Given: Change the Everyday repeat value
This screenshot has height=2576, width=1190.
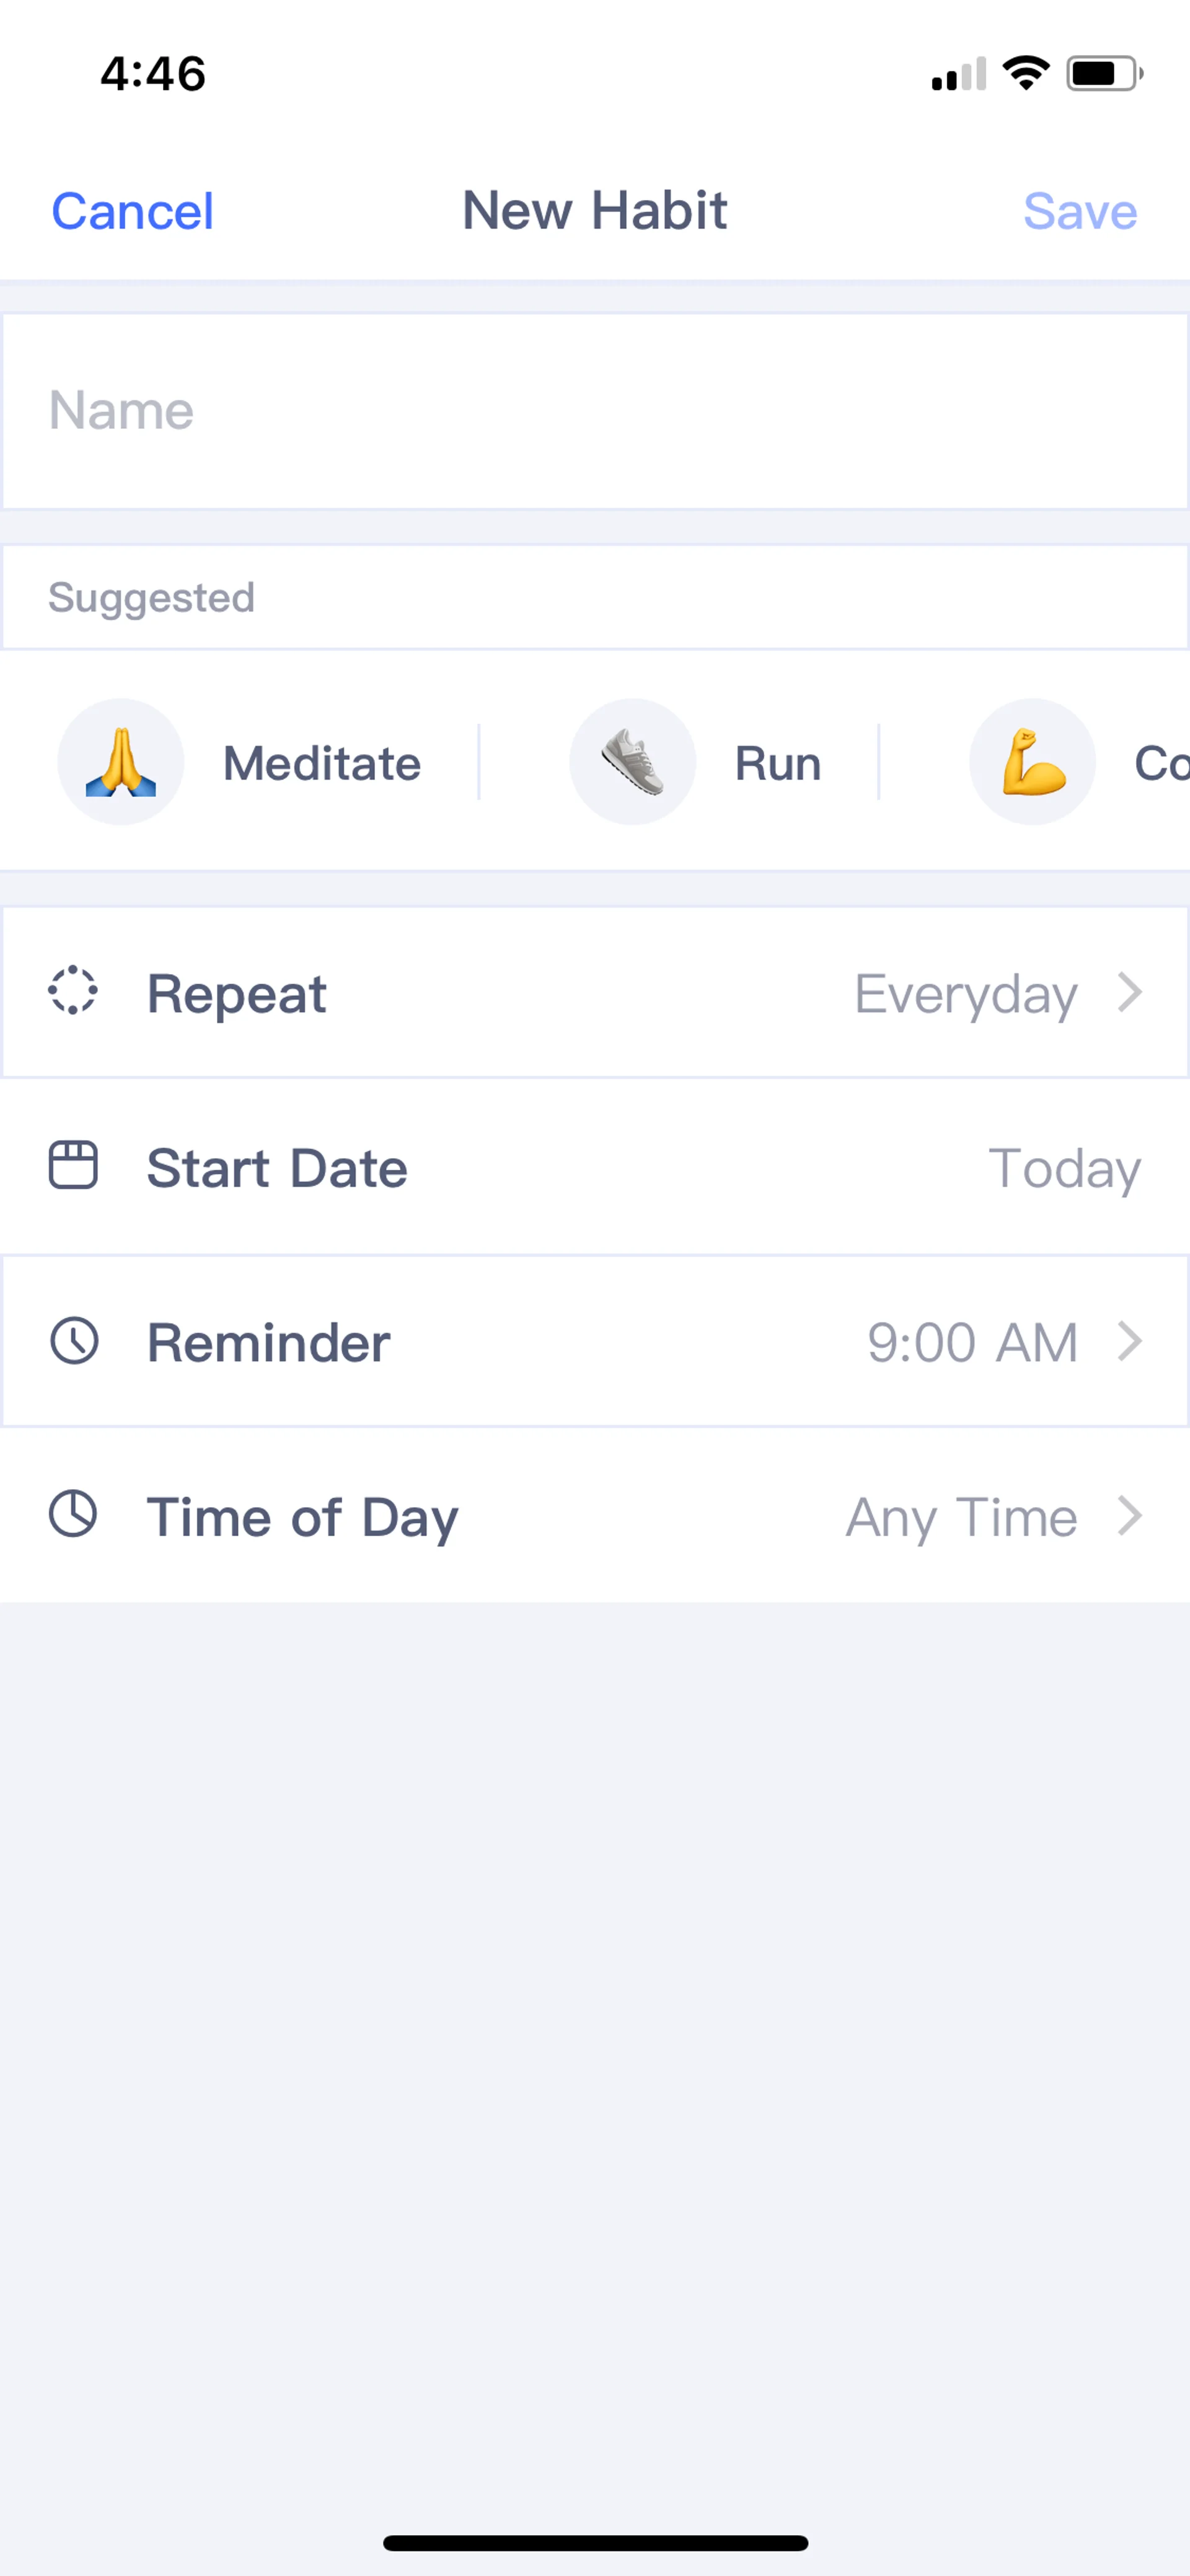Looking at the screenshot, I should coord(965,993).
